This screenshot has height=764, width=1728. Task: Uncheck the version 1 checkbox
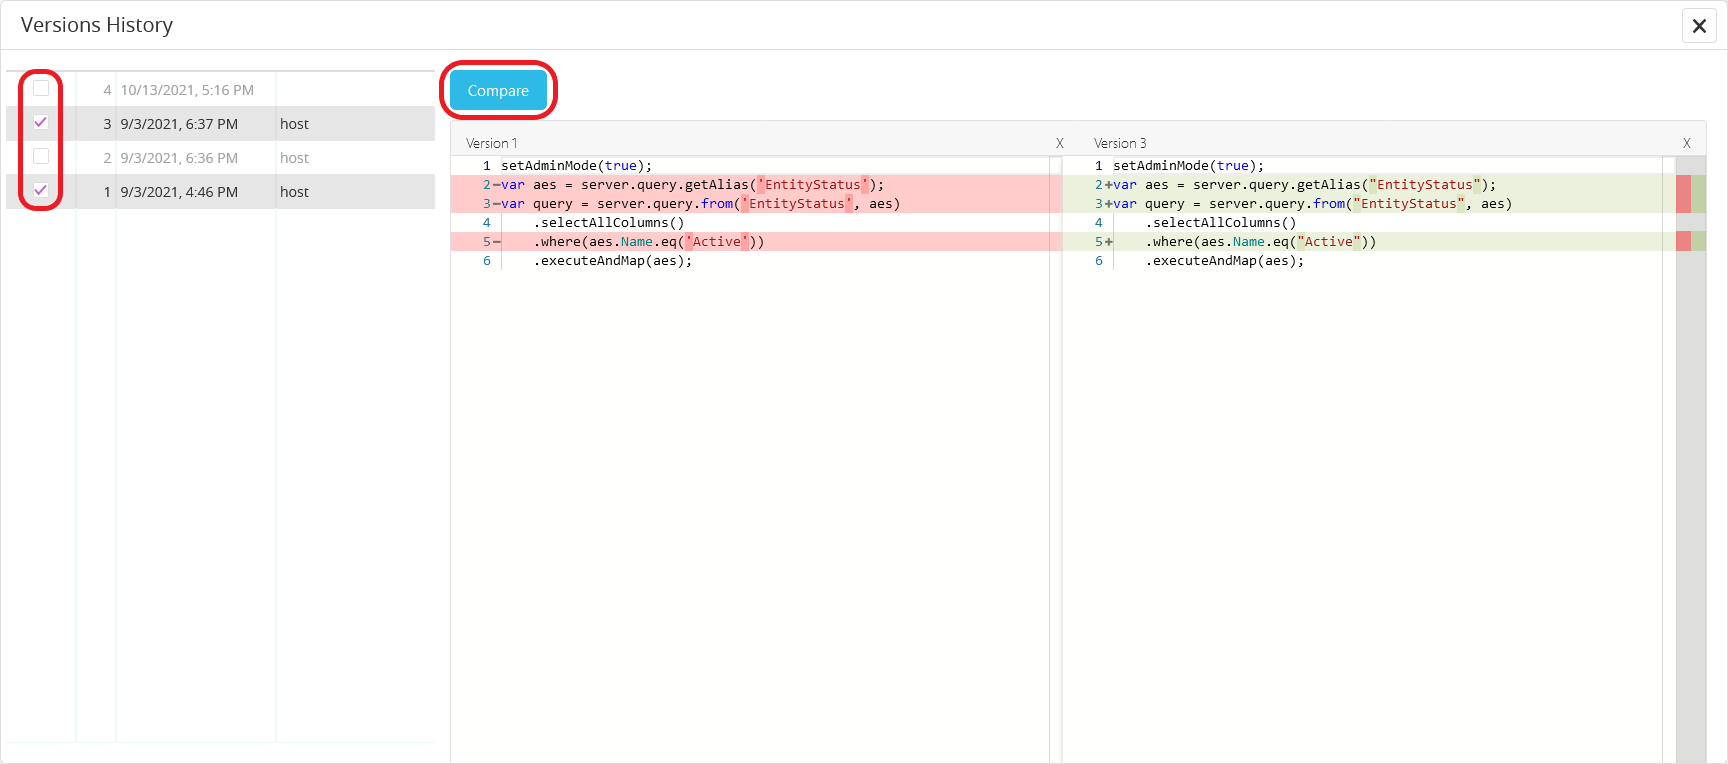tap(41, 191)
